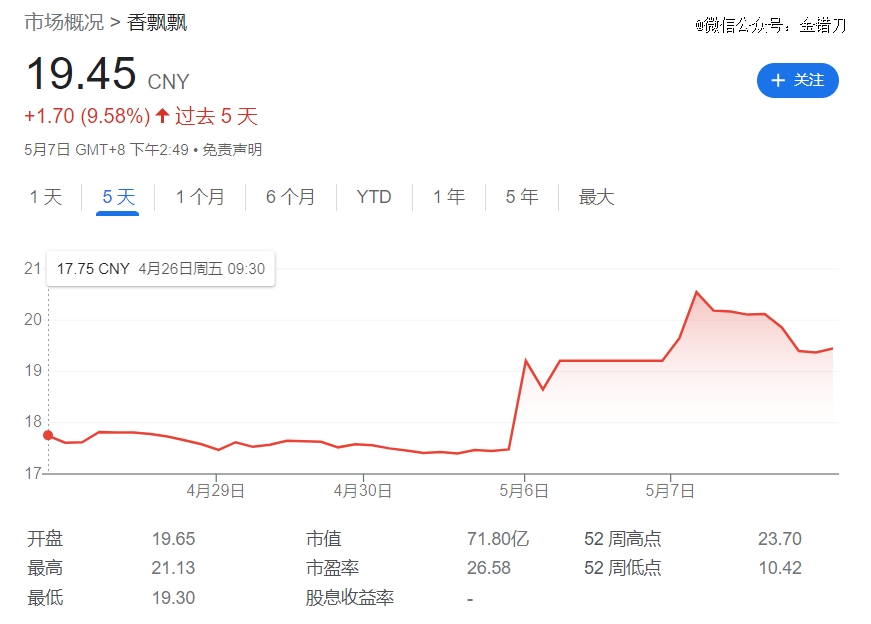Image resolution: width=871 pixels, height=624 pixels.
Task: Switch to the 1 天 range tab
Action: (46, 197)
